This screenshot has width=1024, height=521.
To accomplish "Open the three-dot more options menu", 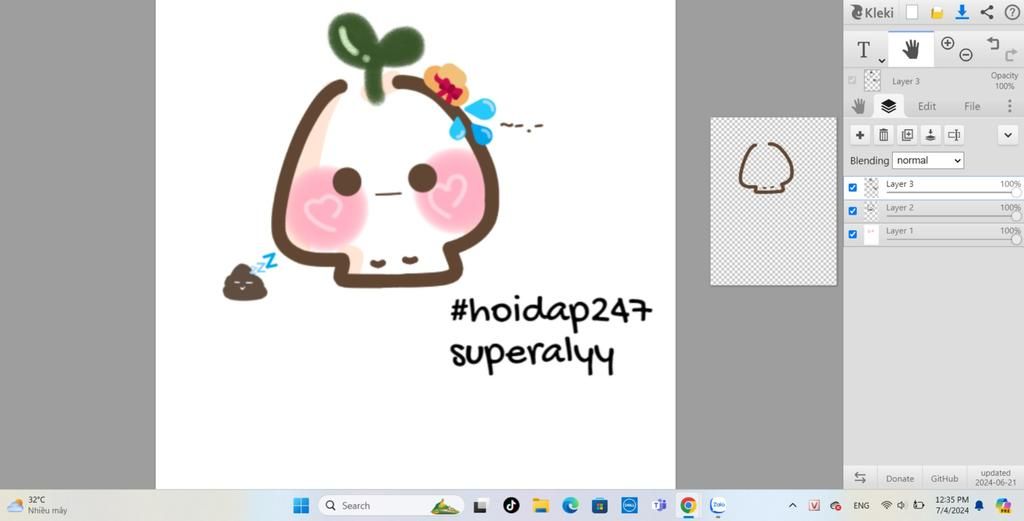I will [x=1010, y=106].
